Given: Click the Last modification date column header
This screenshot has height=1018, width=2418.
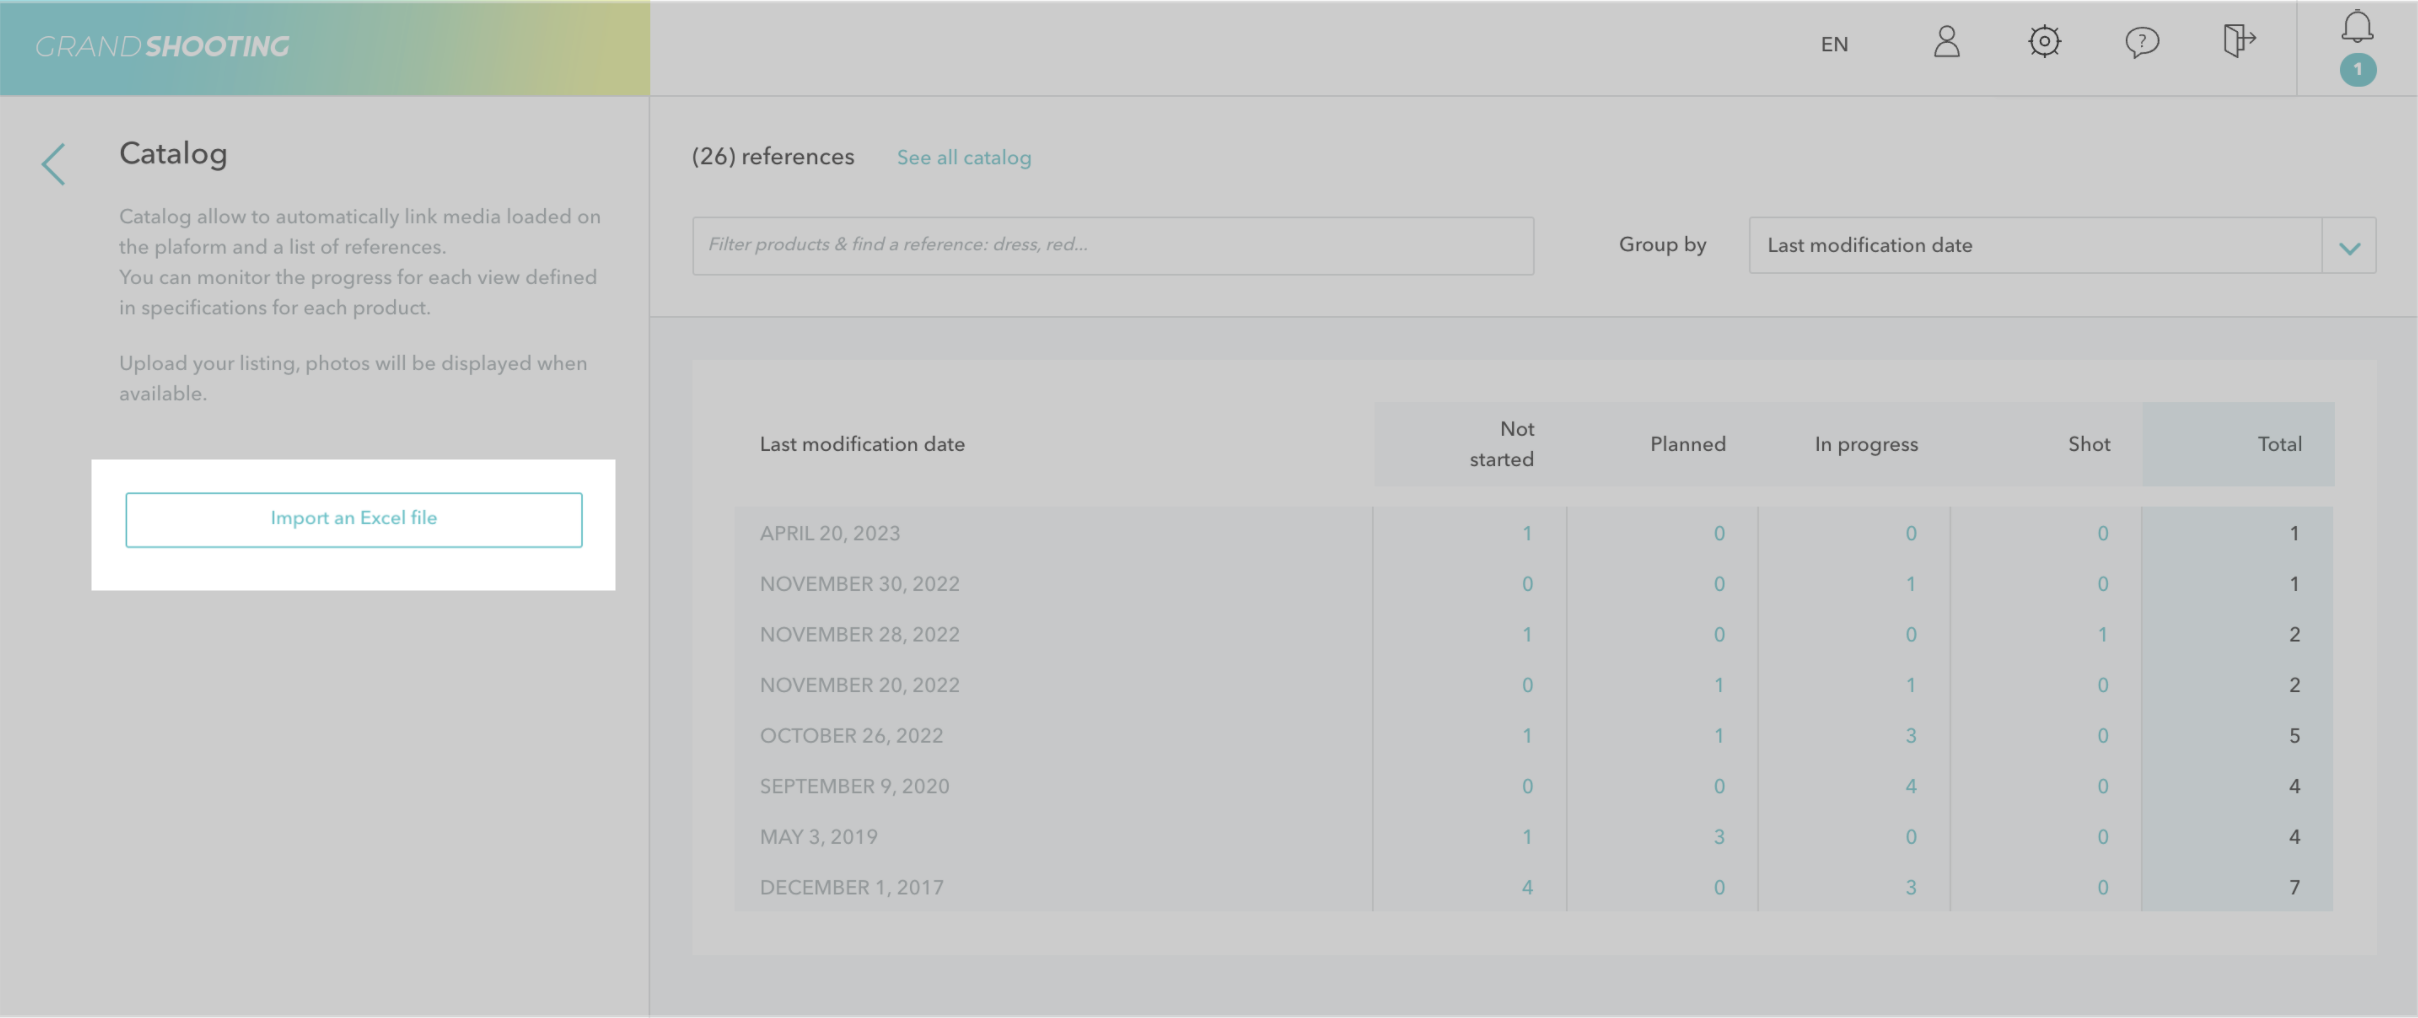Looking at the screenshot, I should pos(862,444).
